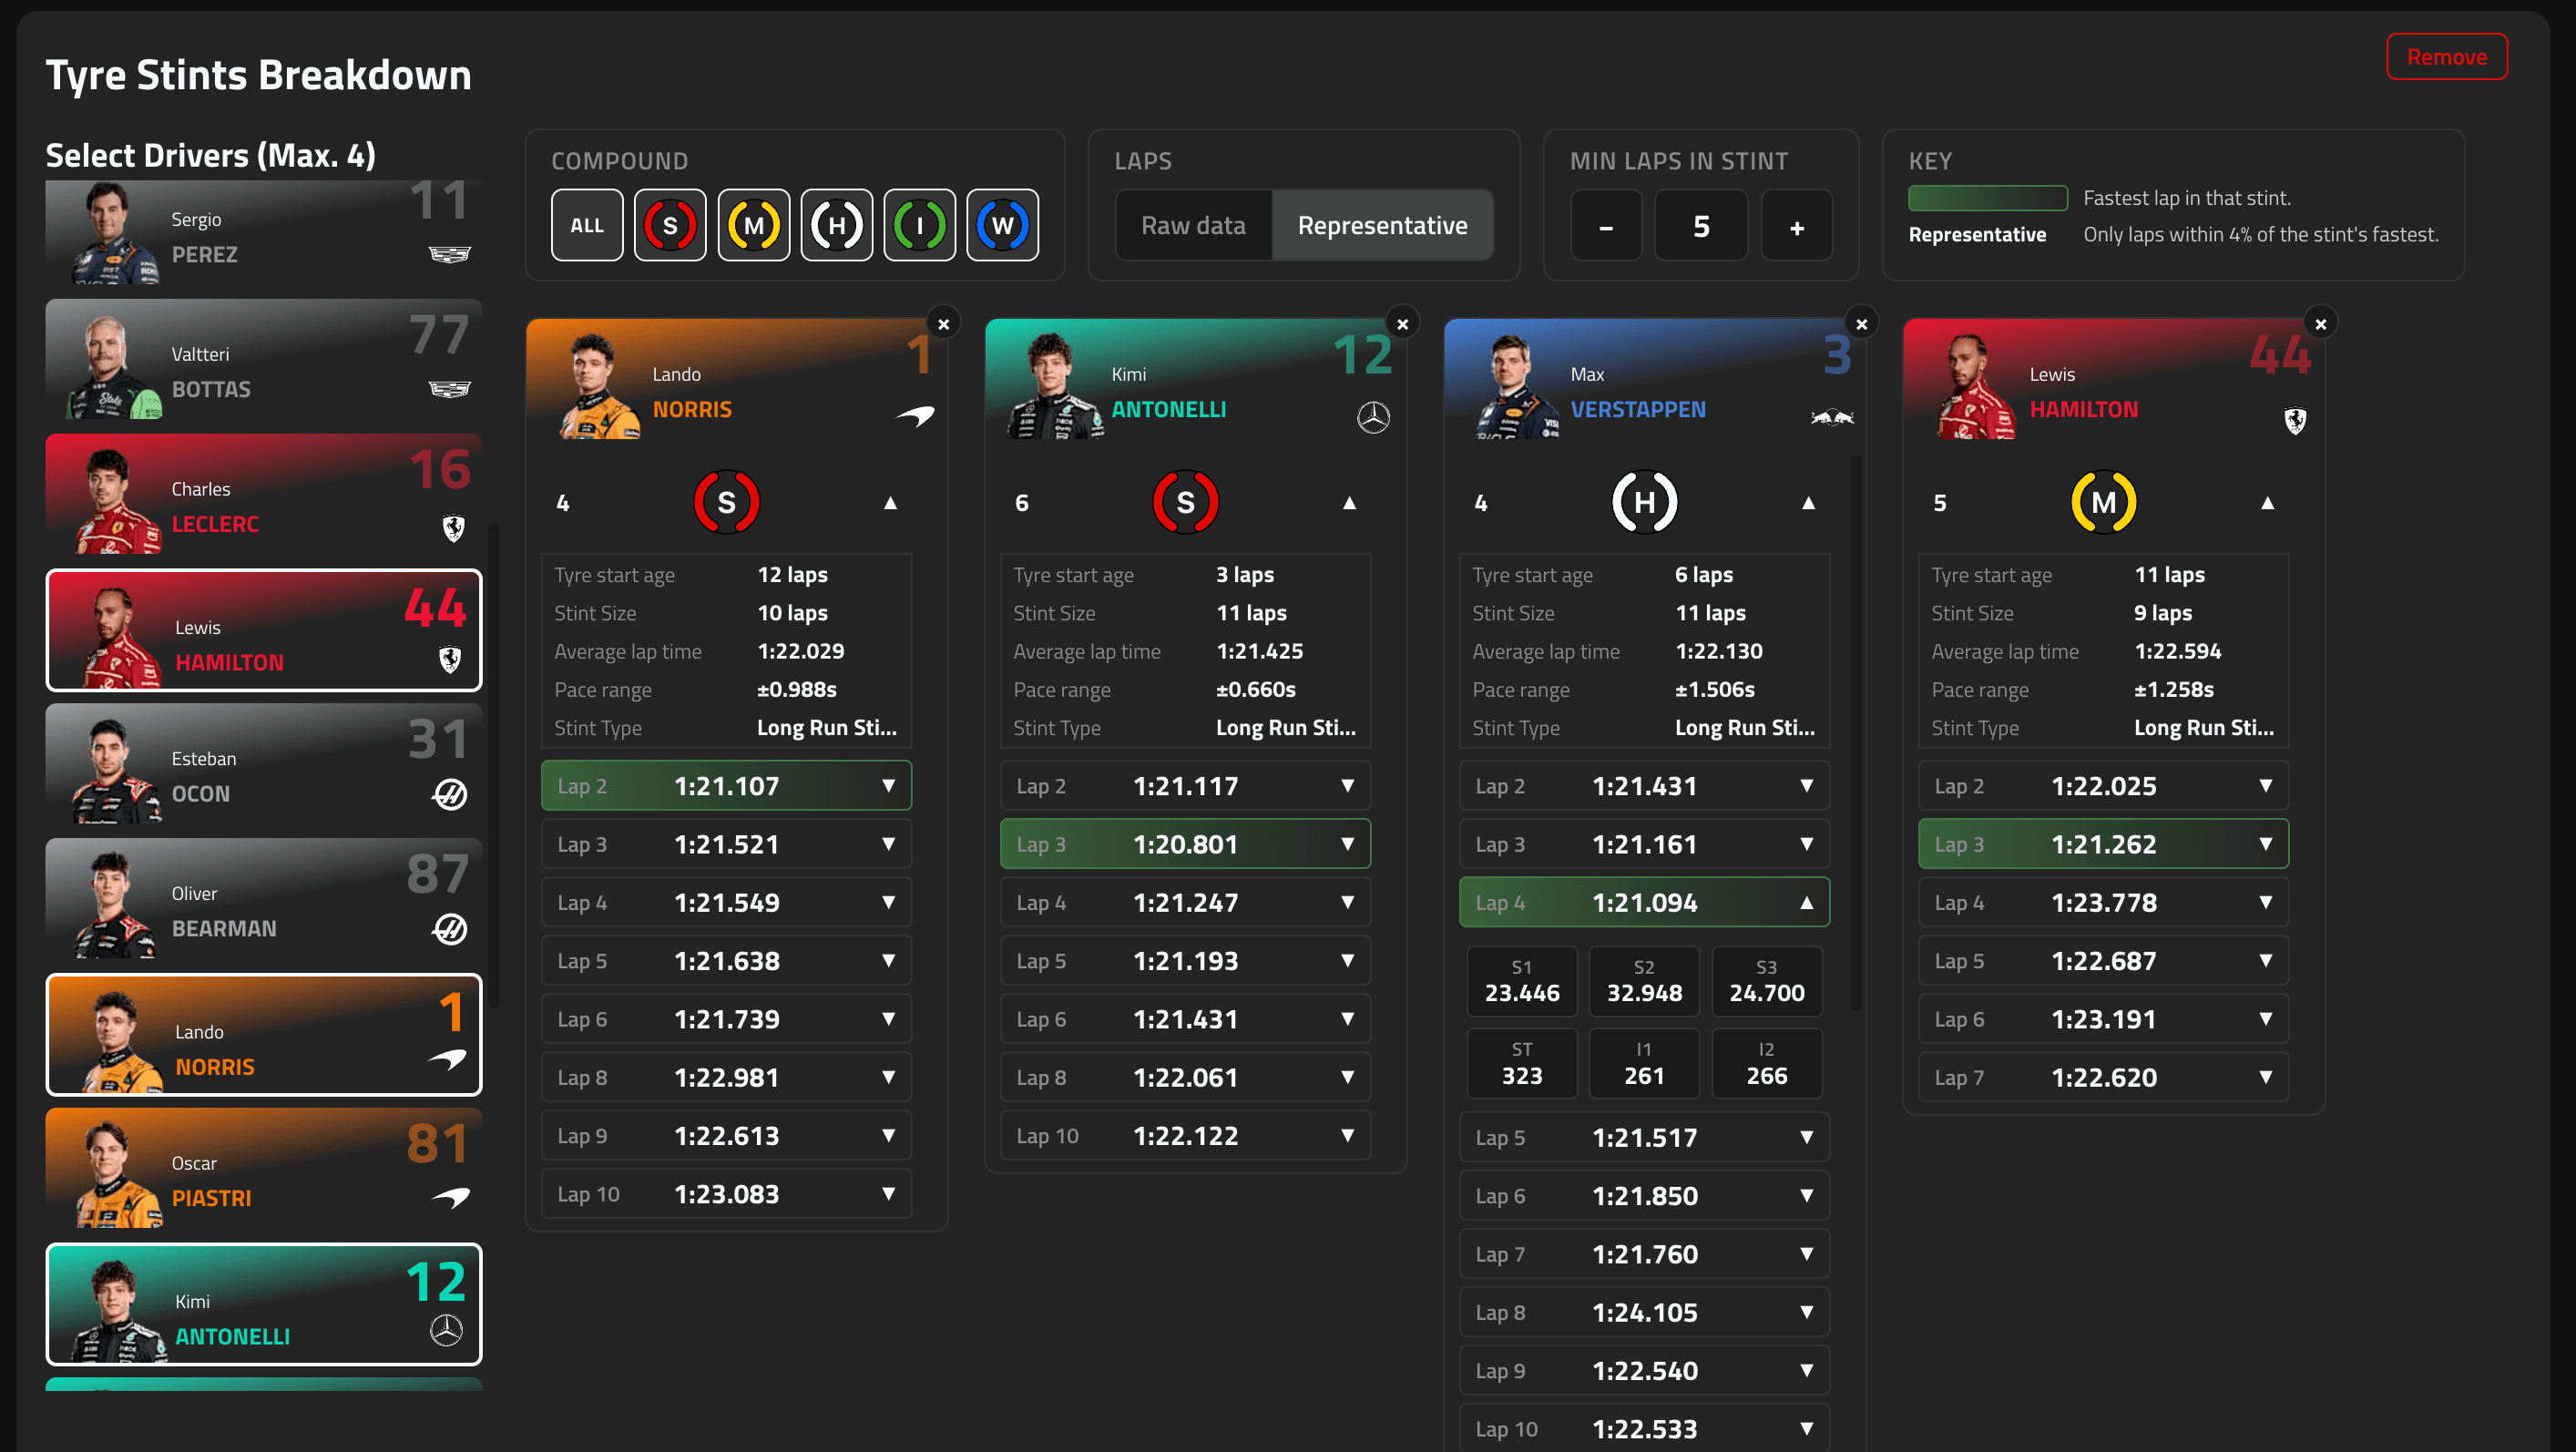Click Max Verstappen photo on stint card
The height and width of the screenshot is (1452, 2576).
point(1518,386)
